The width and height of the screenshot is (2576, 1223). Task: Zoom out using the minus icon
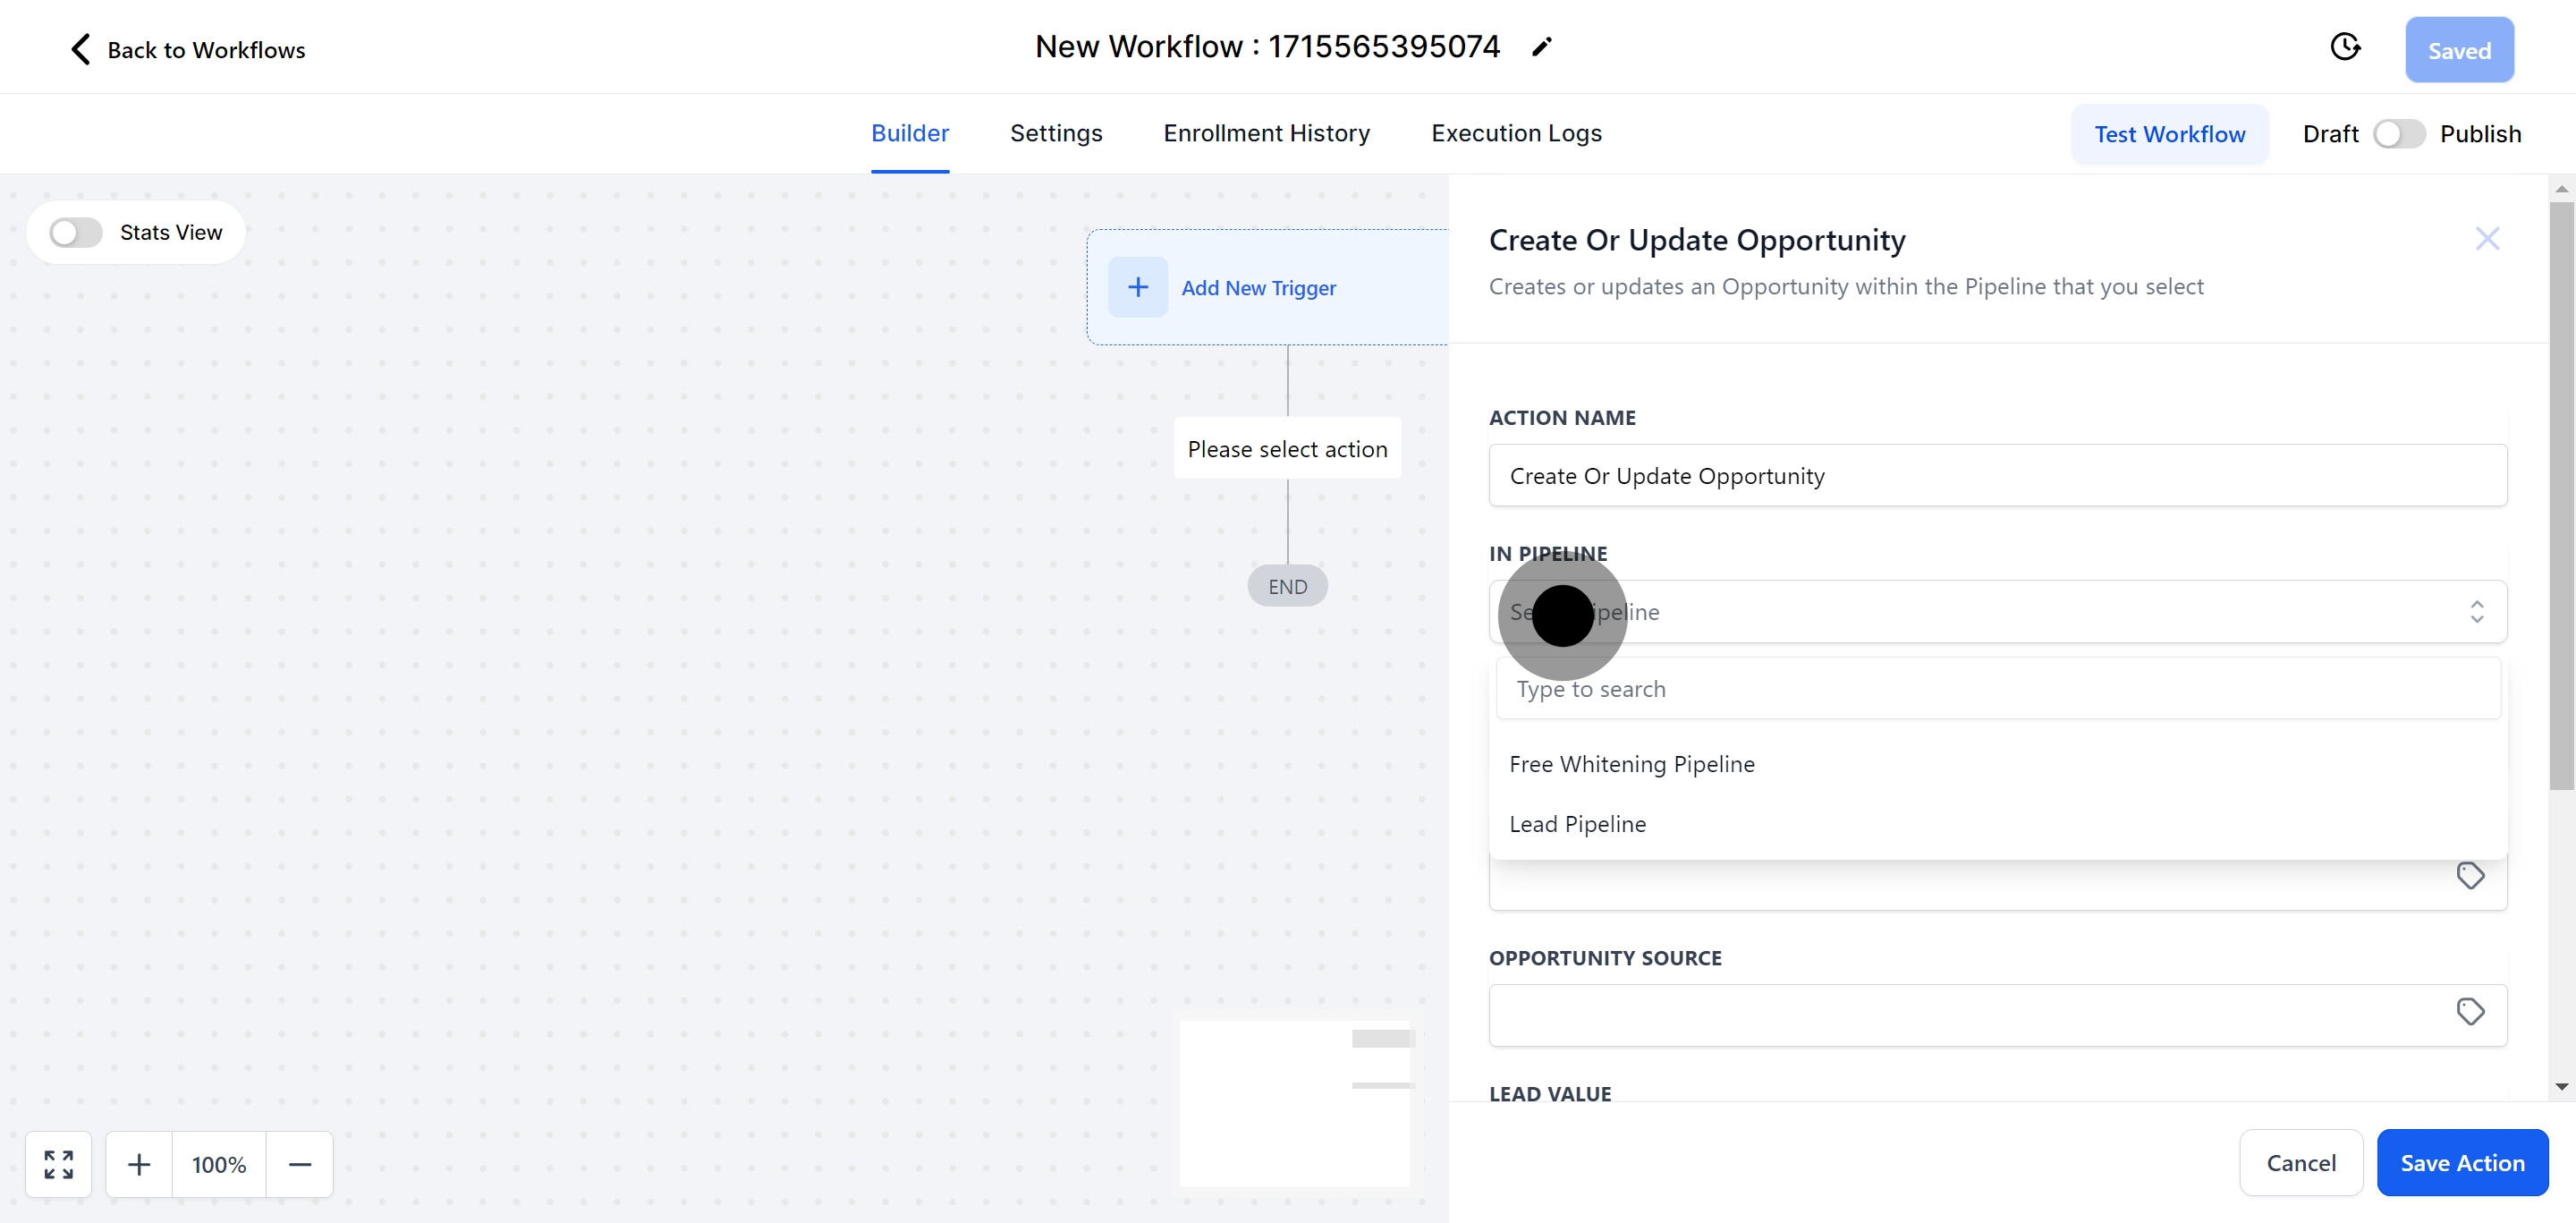click(299, 1164)
